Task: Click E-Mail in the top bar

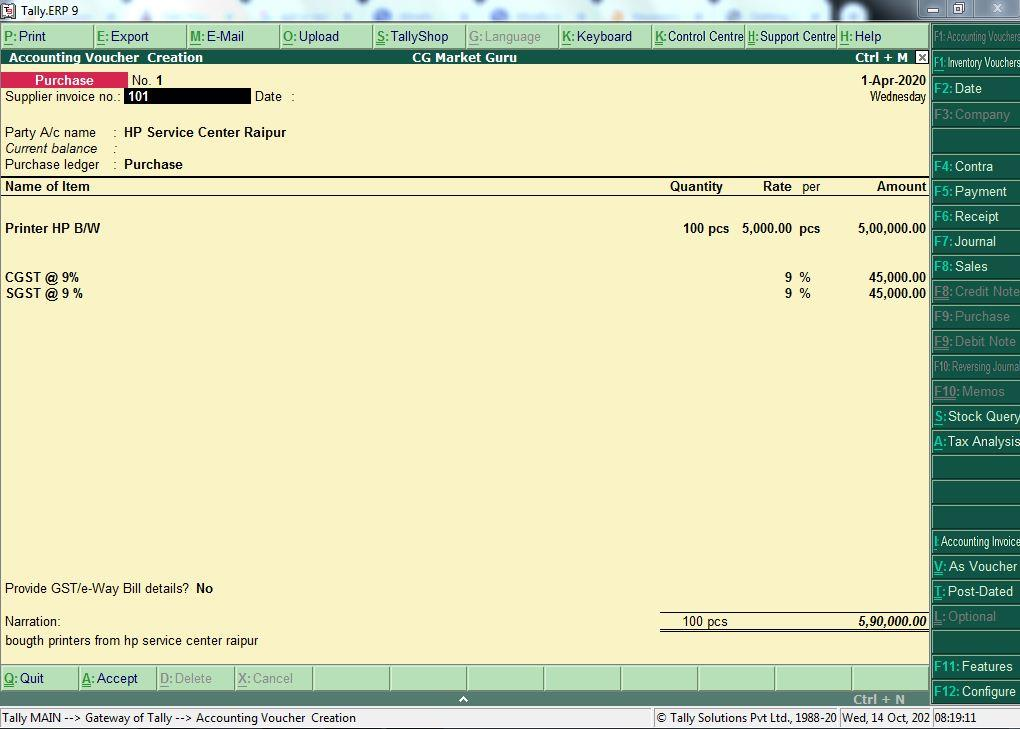Action: tap(217, 36)
